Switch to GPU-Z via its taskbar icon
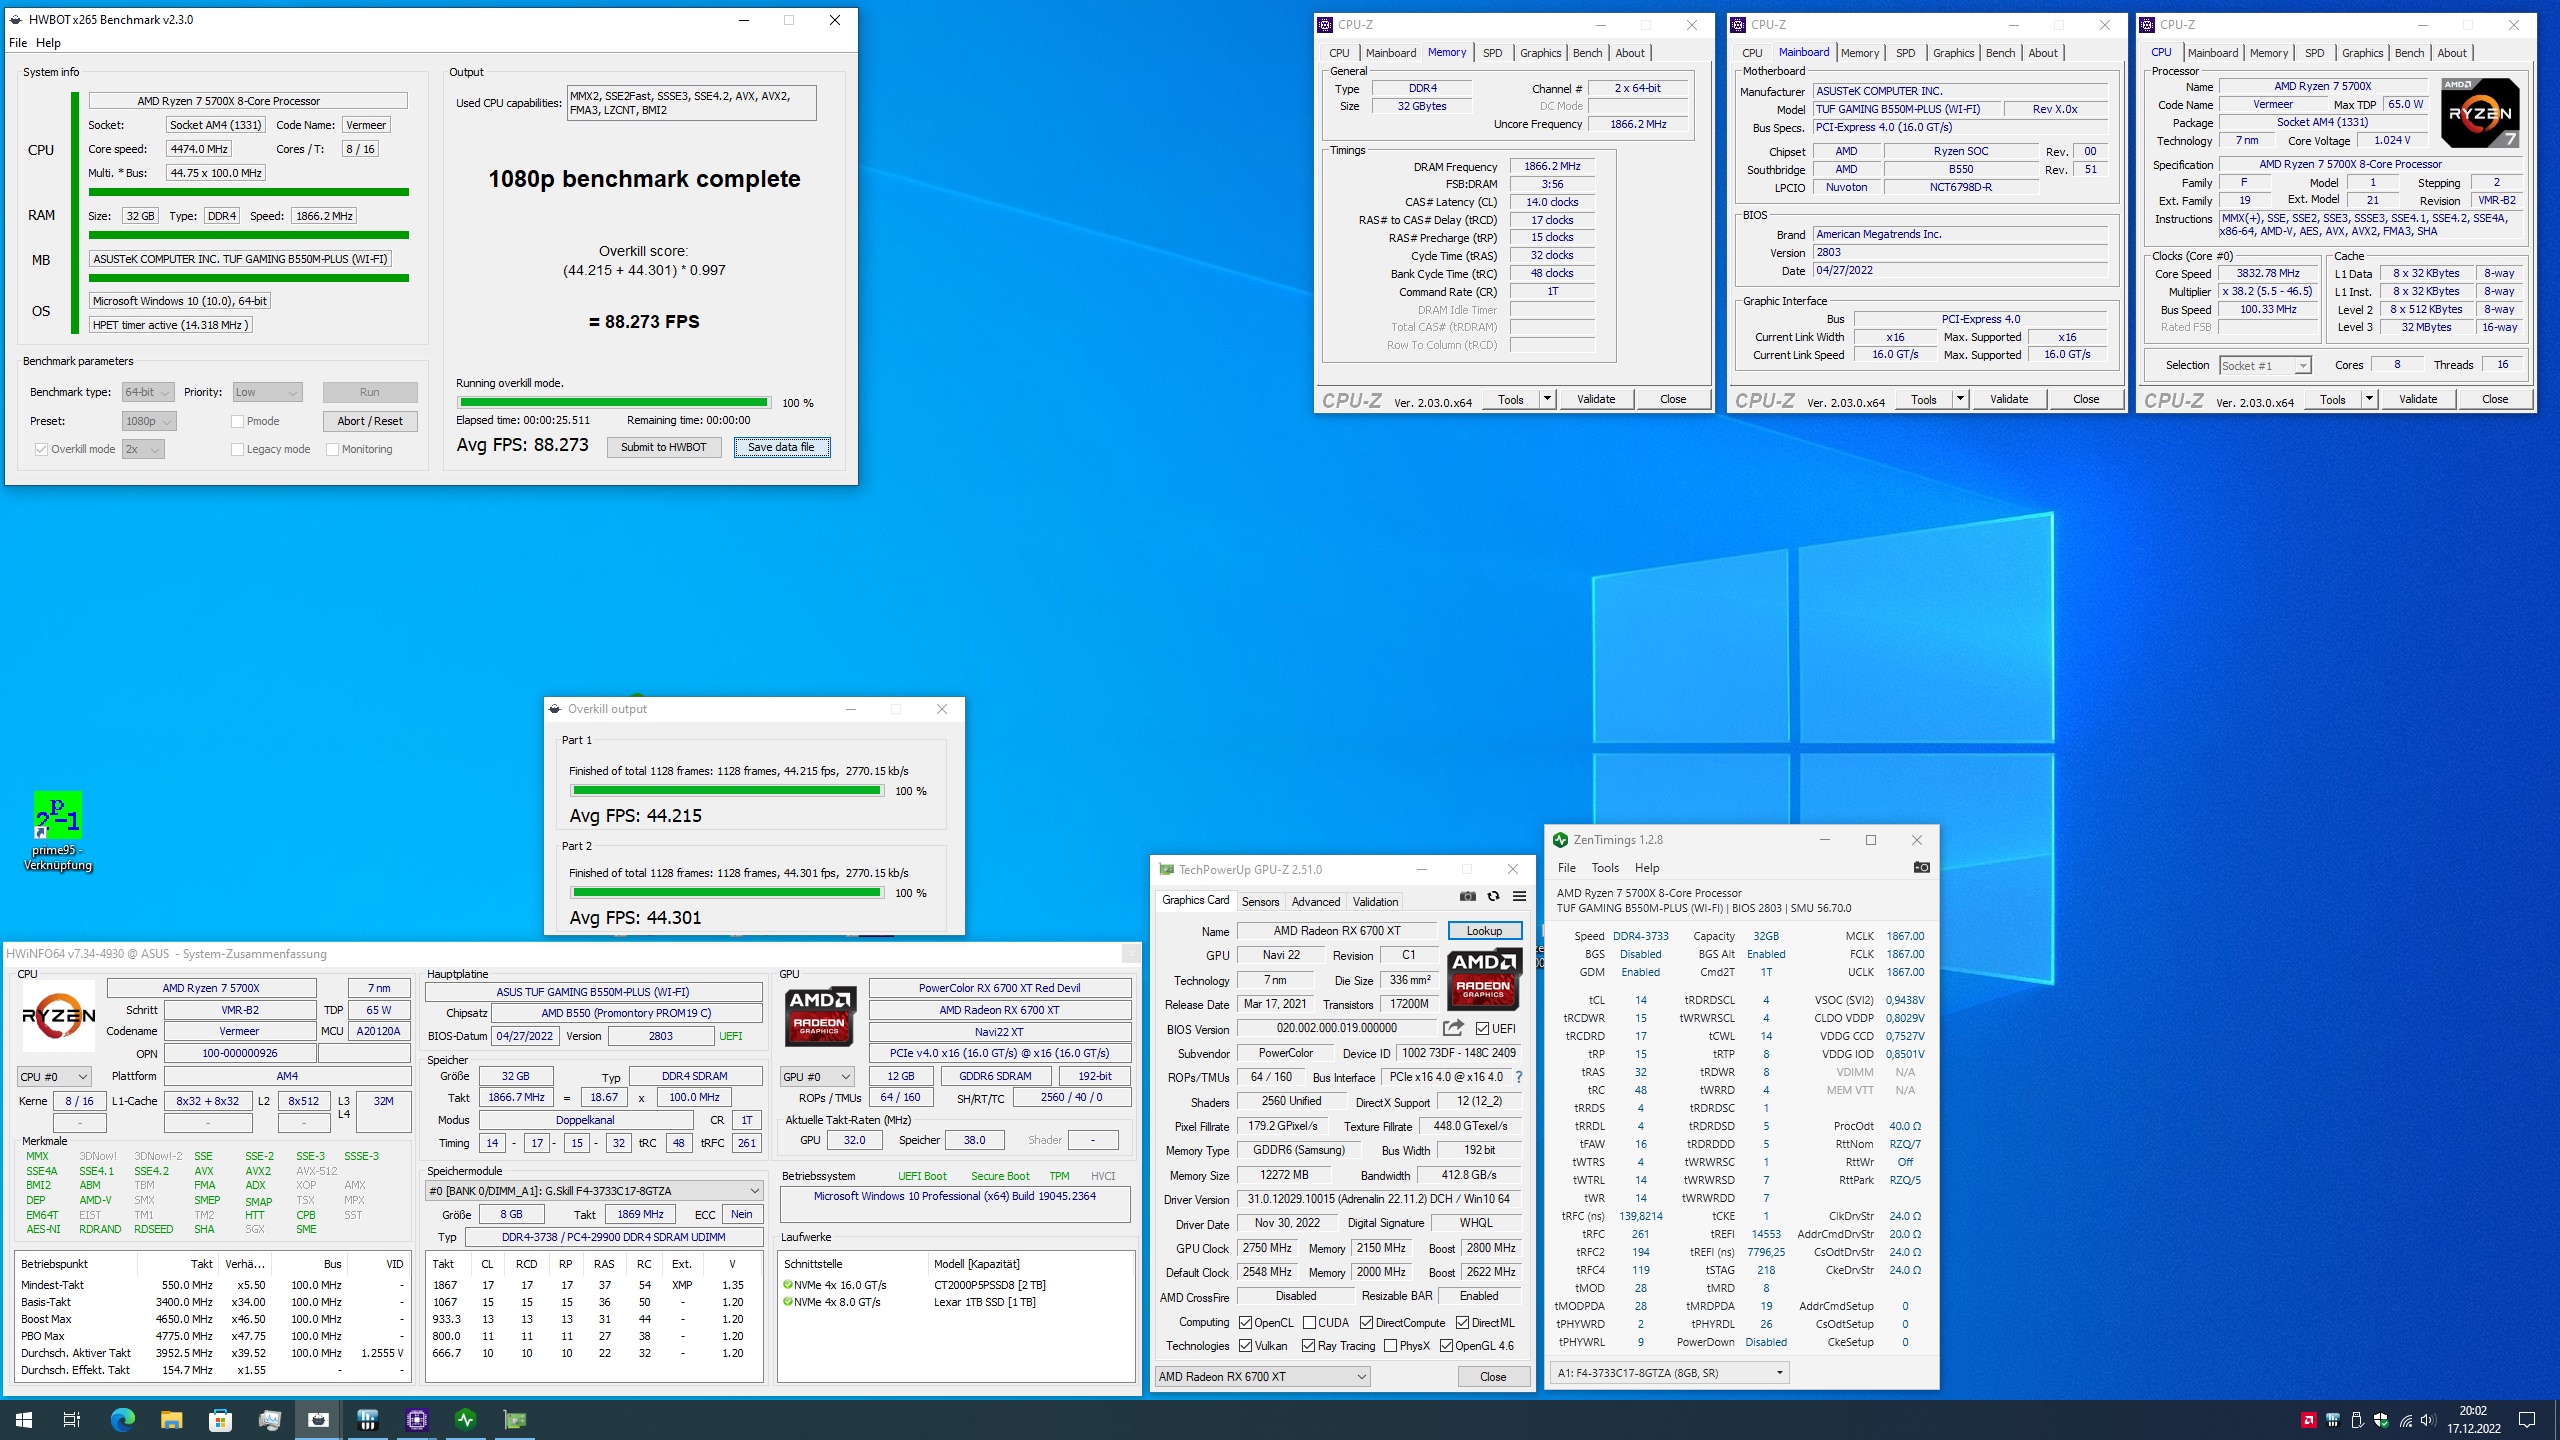The width and height of the screenshot is (2560, 1440). pyautogui.click(x=514, y=1419)
